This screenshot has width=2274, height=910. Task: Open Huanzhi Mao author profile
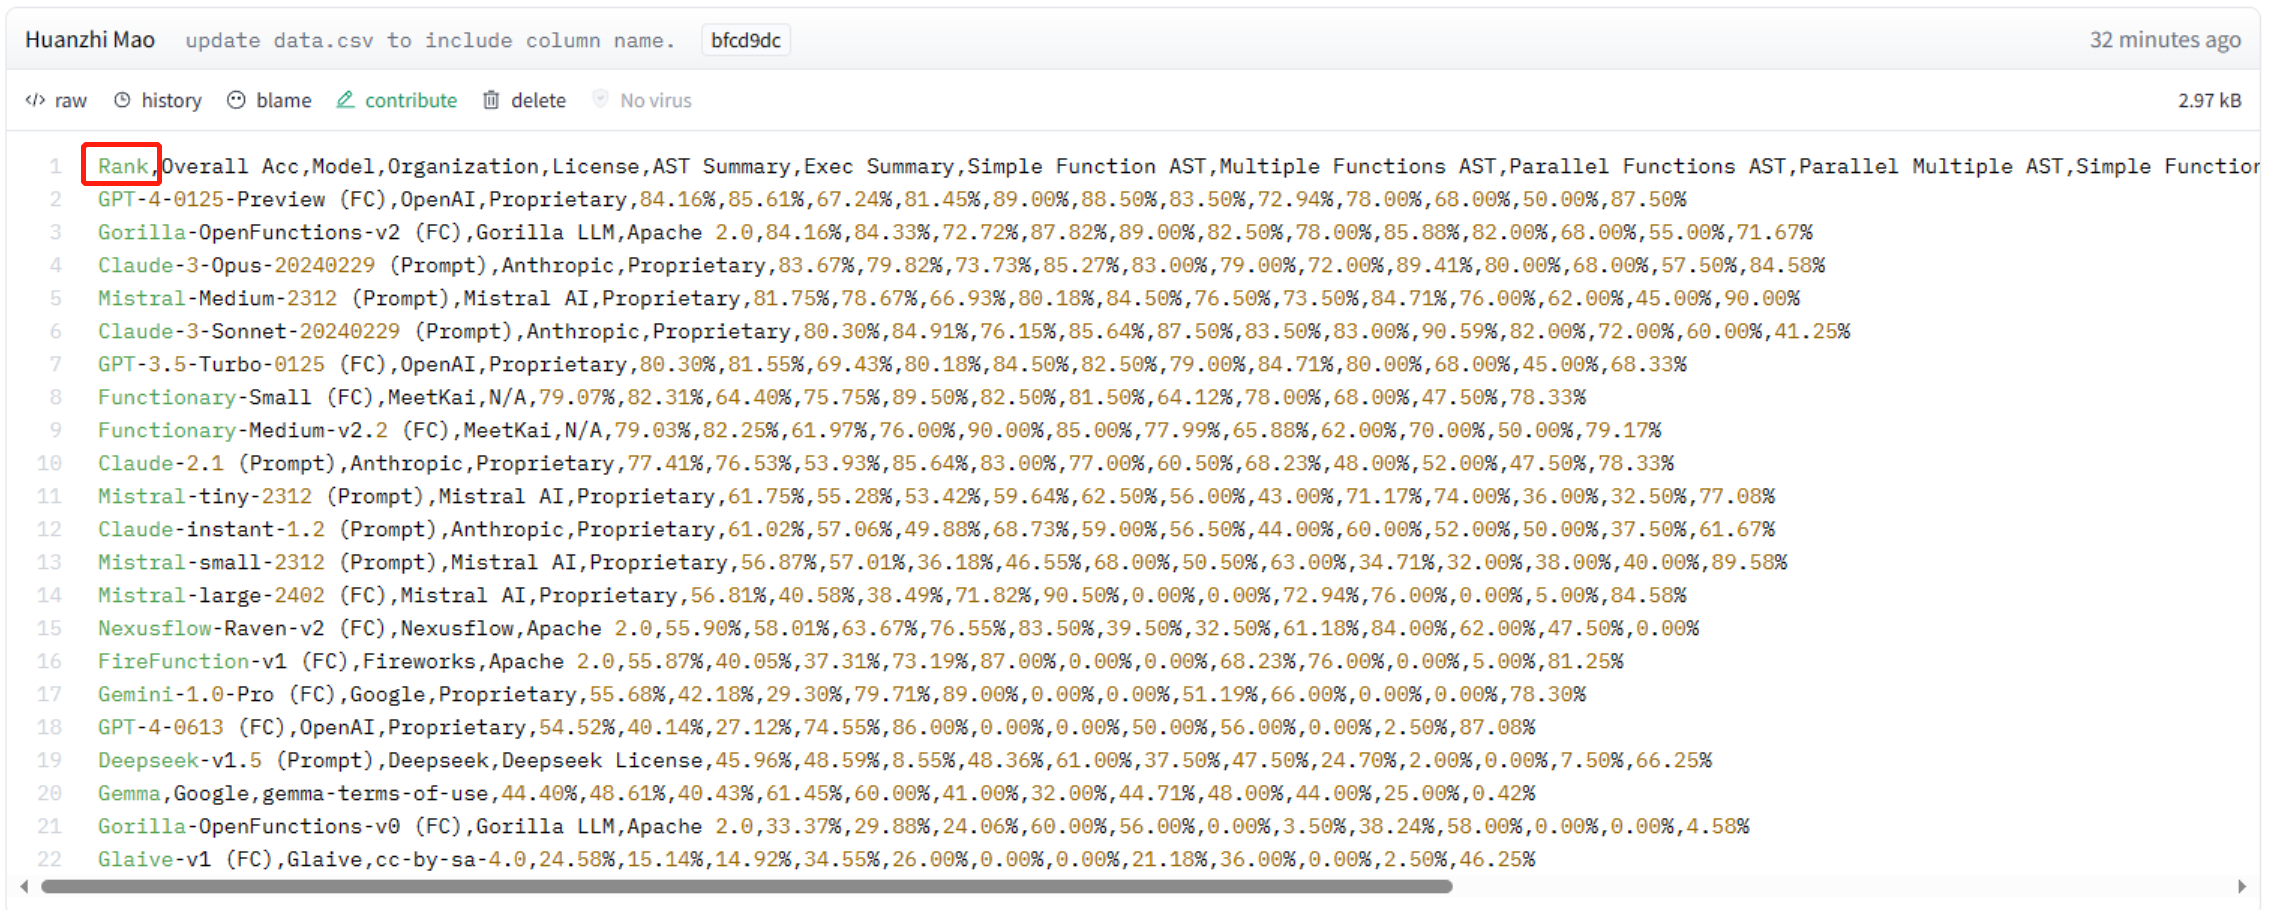click(x=90, y=40)
